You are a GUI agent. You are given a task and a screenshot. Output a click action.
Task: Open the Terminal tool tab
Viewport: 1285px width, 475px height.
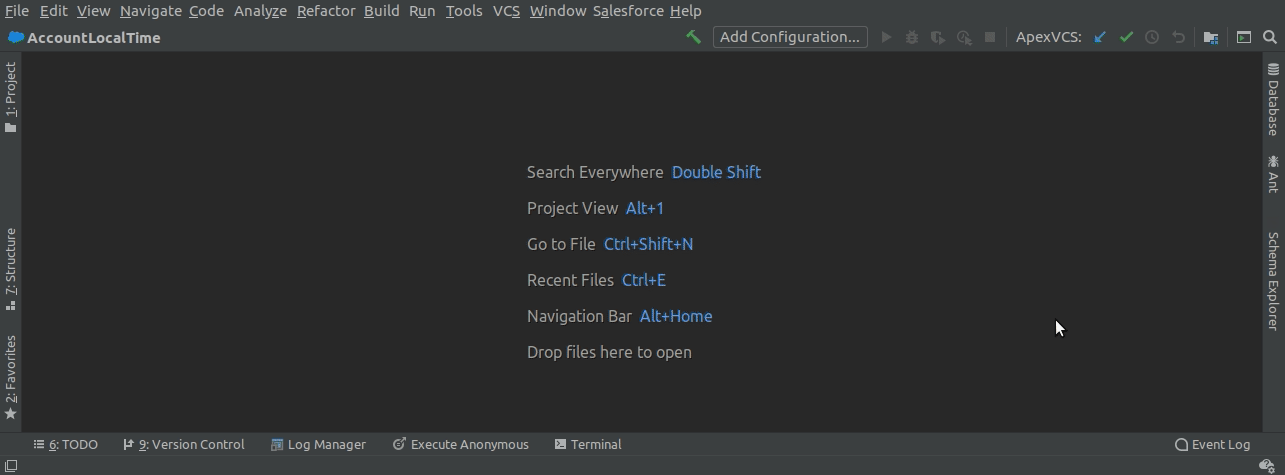[x=588, y=445]
